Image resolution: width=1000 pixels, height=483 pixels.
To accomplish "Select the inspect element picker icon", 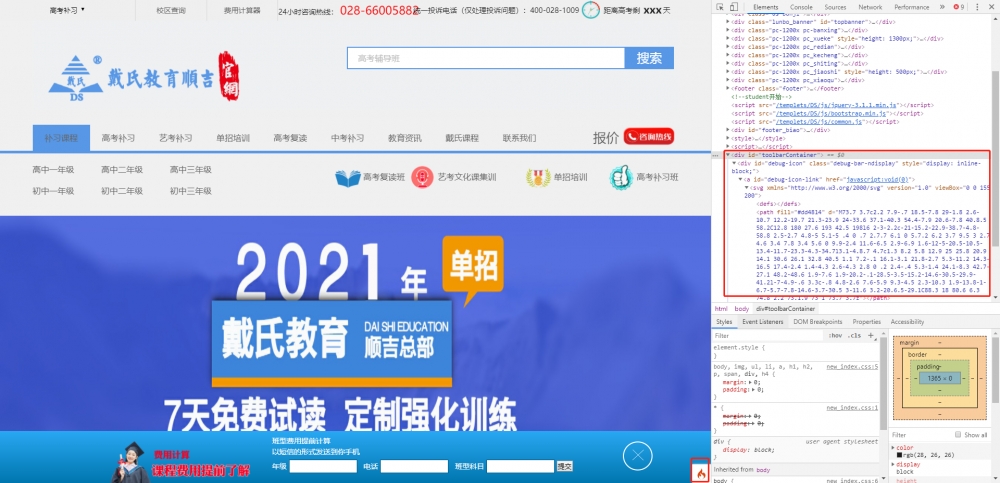I will (x=719, y=7).
